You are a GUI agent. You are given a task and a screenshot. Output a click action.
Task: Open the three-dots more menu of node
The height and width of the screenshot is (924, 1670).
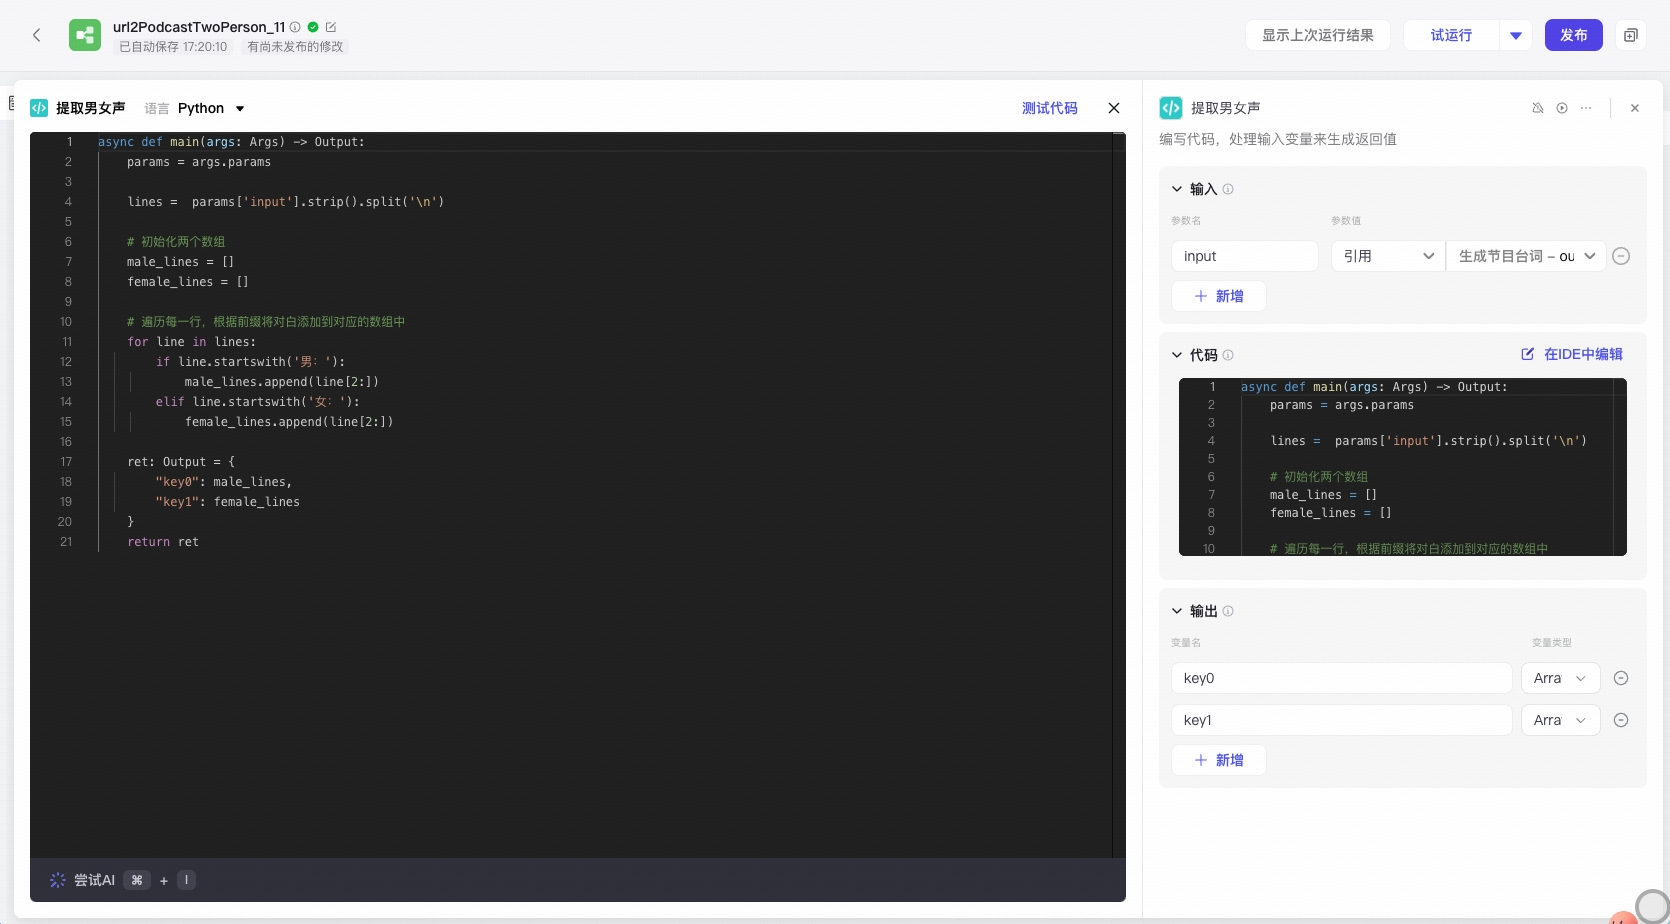(x=1586, y=108)
